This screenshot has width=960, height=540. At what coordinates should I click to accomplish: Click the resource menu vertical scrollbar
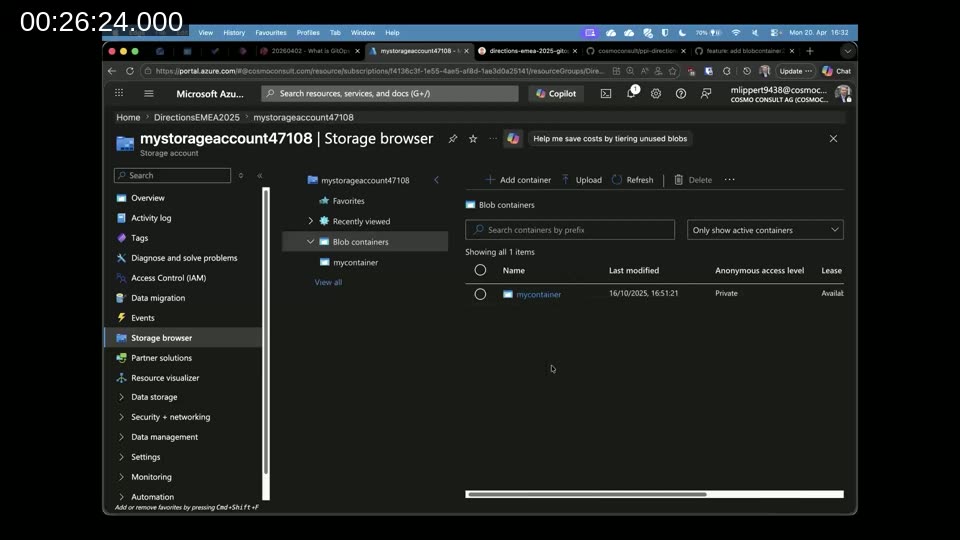click(266, 331)
